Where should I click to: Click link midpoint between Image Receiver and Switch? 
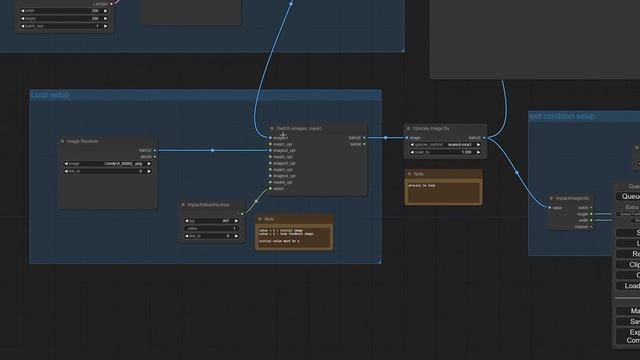(212, 151)
